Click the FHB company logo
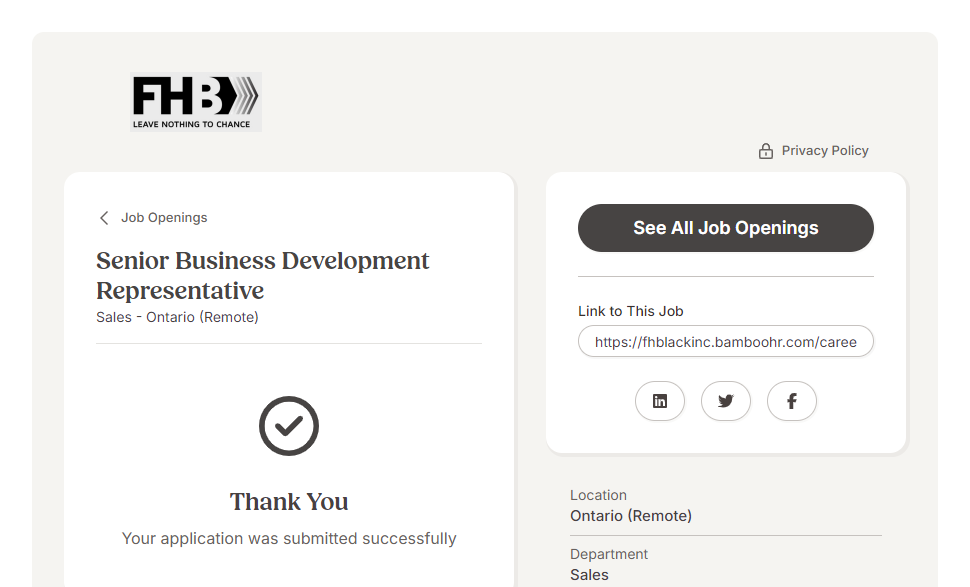 (x=196, y=101)
